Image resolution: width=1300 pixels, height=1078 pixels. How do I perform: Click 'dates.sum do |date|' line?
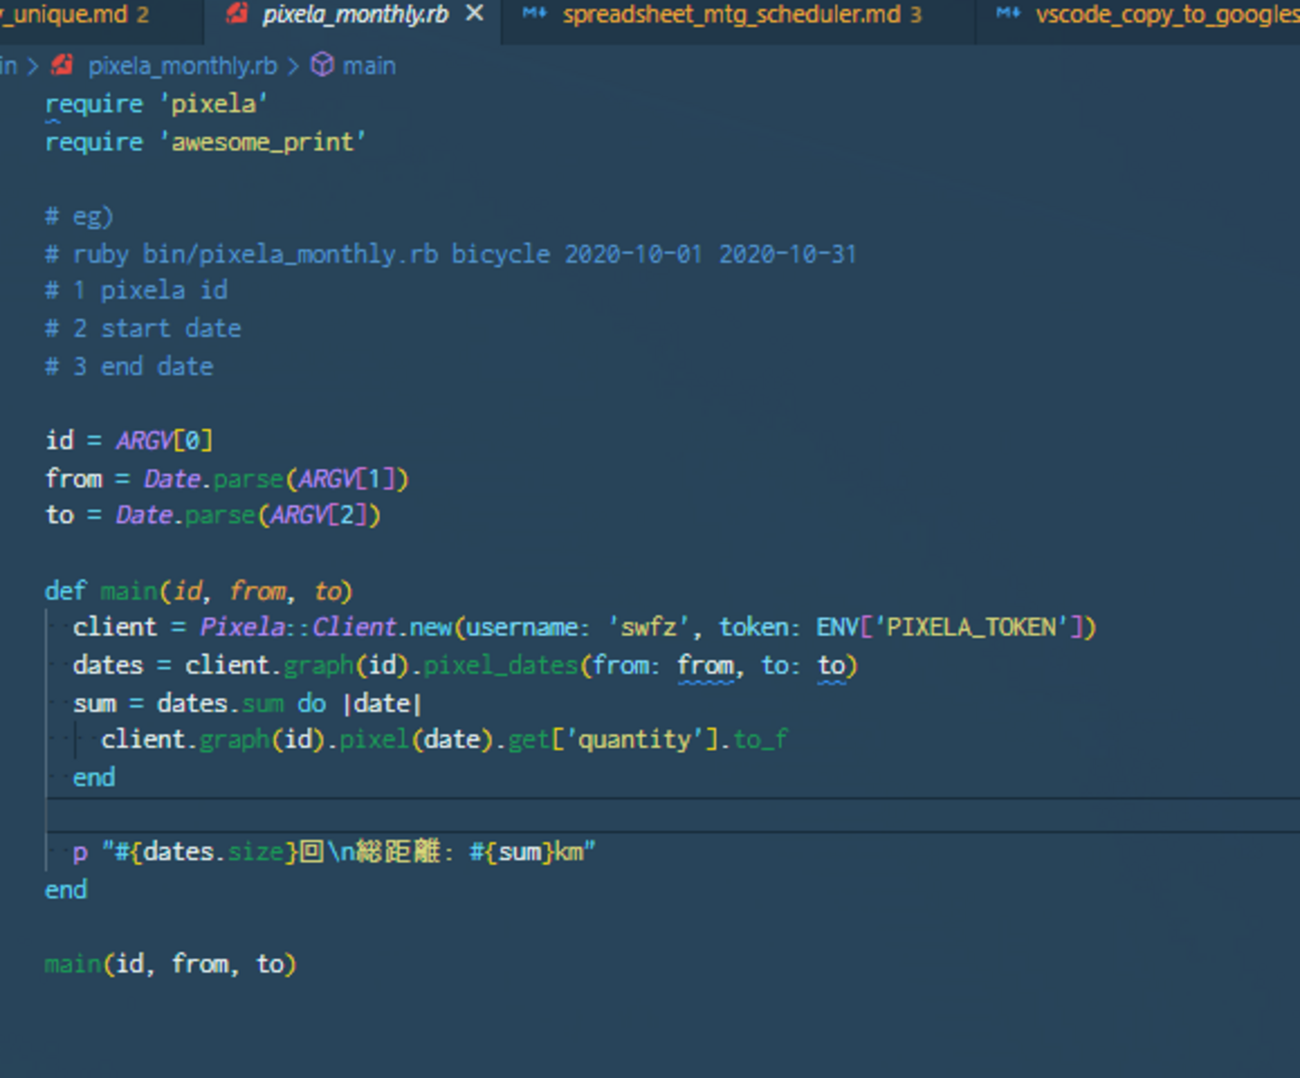pyautogui.click(x=289, y=704)
